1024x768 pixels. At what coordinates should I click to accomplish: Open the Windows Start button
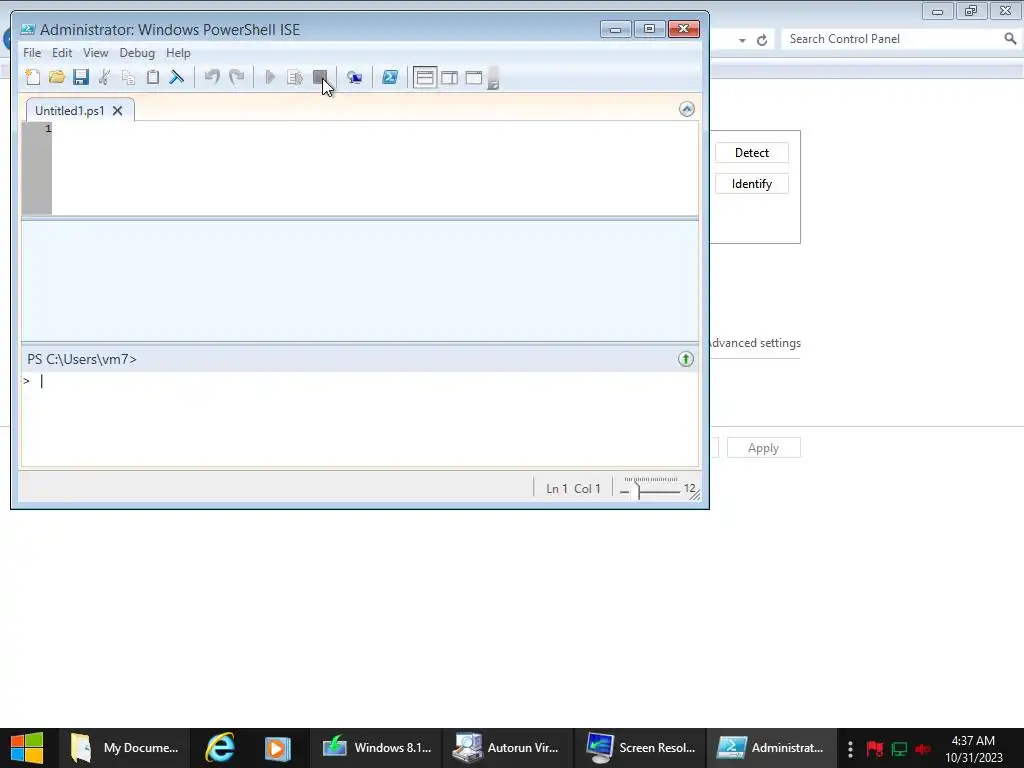pos(27,748)
